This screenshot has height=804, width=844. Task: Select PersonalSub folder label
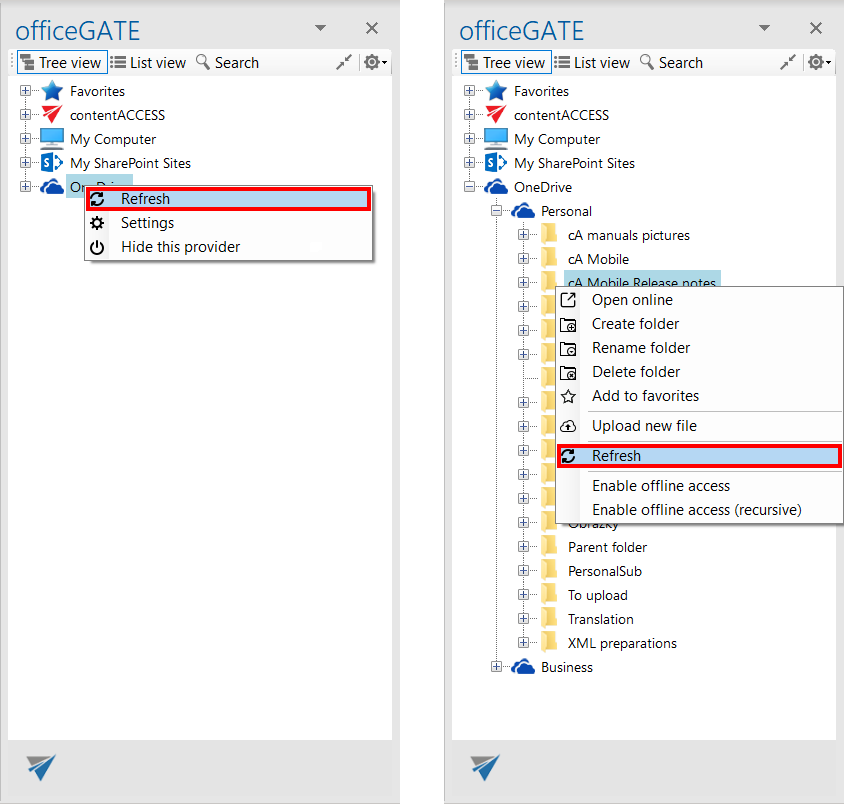pyautogui.click(x=605, y=571)
